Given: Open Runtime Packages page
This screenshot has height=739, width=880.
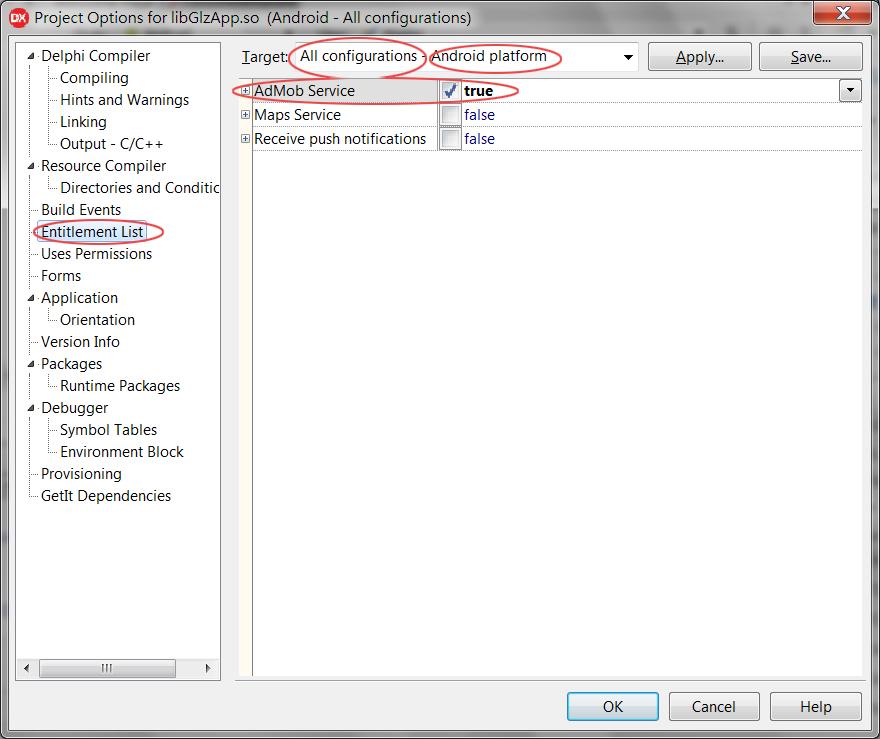Looking at the screenshot, I should tap(120, 386).
